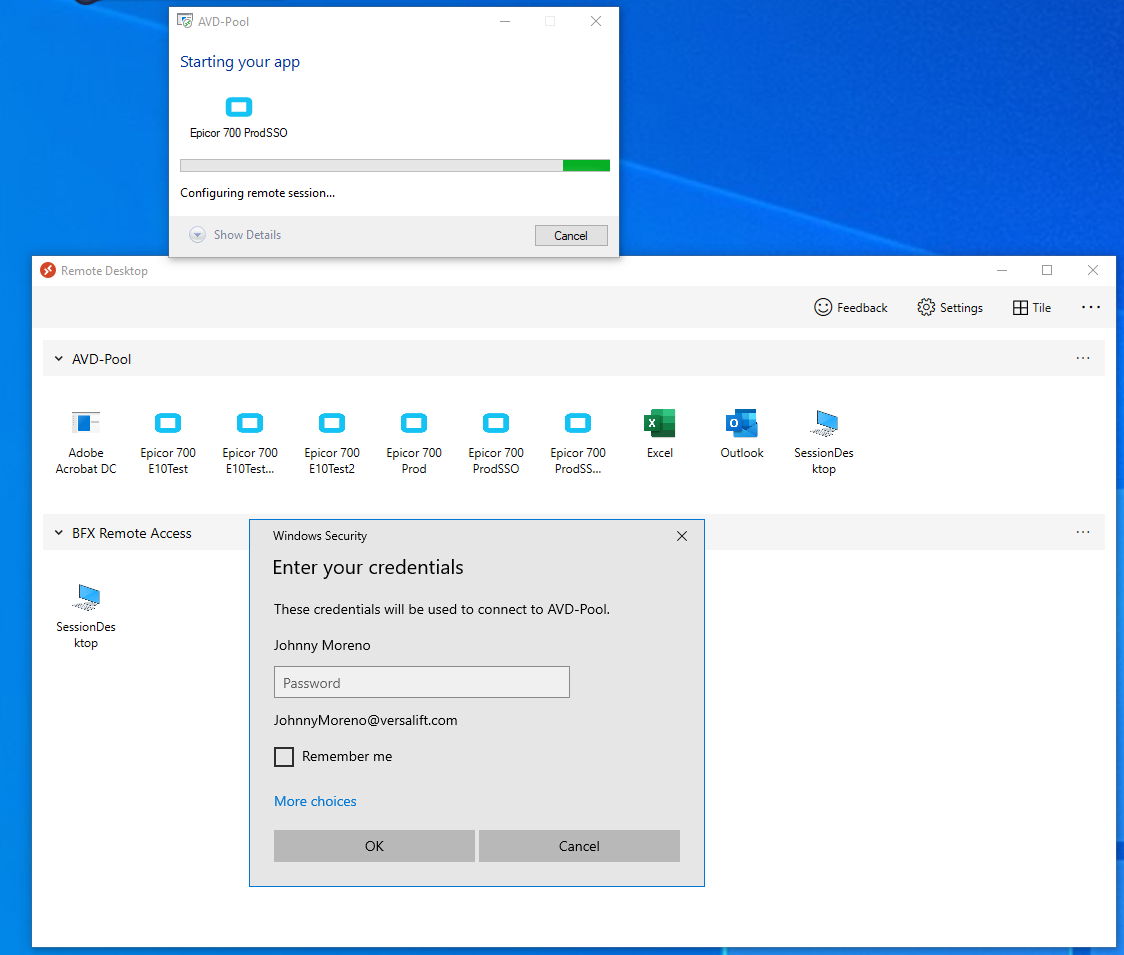Enable Remember me checkbox

click(x=284, y=756)
